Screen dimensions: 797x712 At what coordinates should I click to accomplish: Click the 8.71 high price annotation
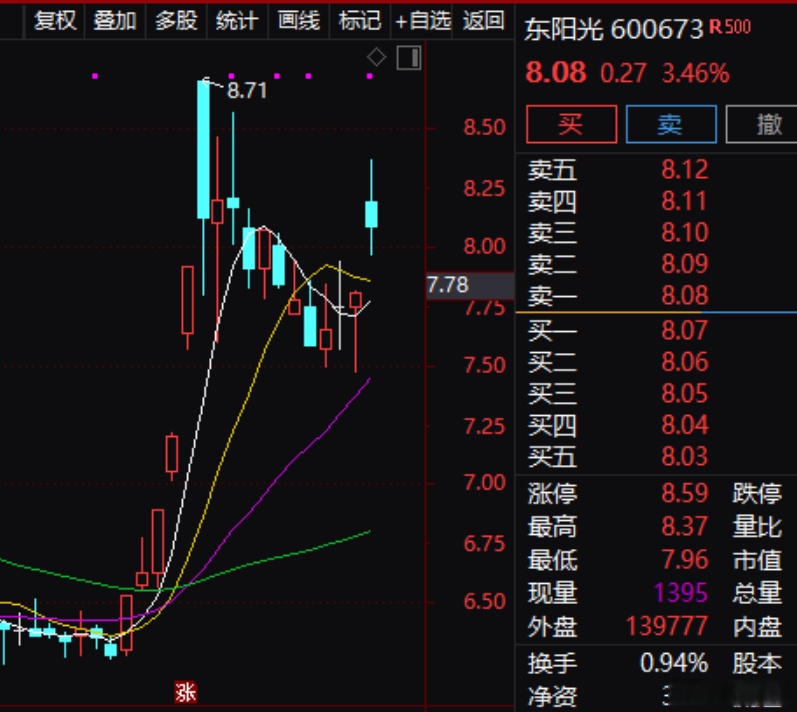pyautogui.click(x=247, y=91)
